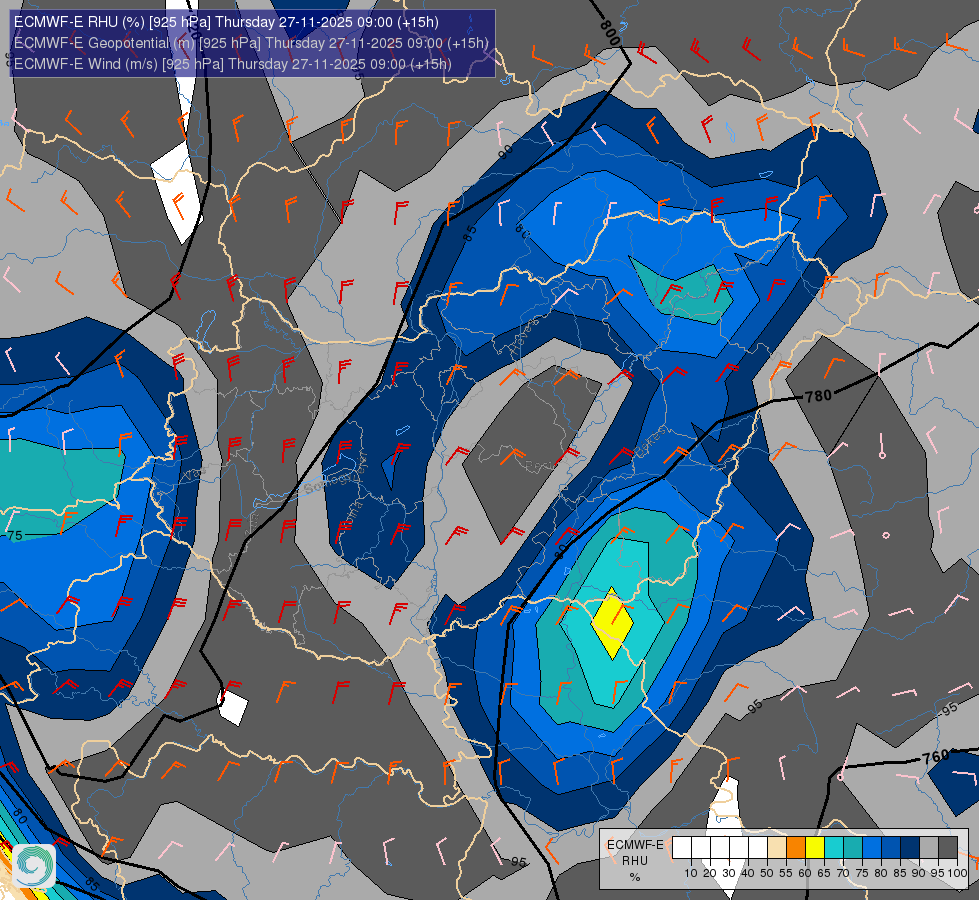The width and height of the screenshot is (979, 900).
Task: Click the legend tick value 10
Action: pos(691,873)
